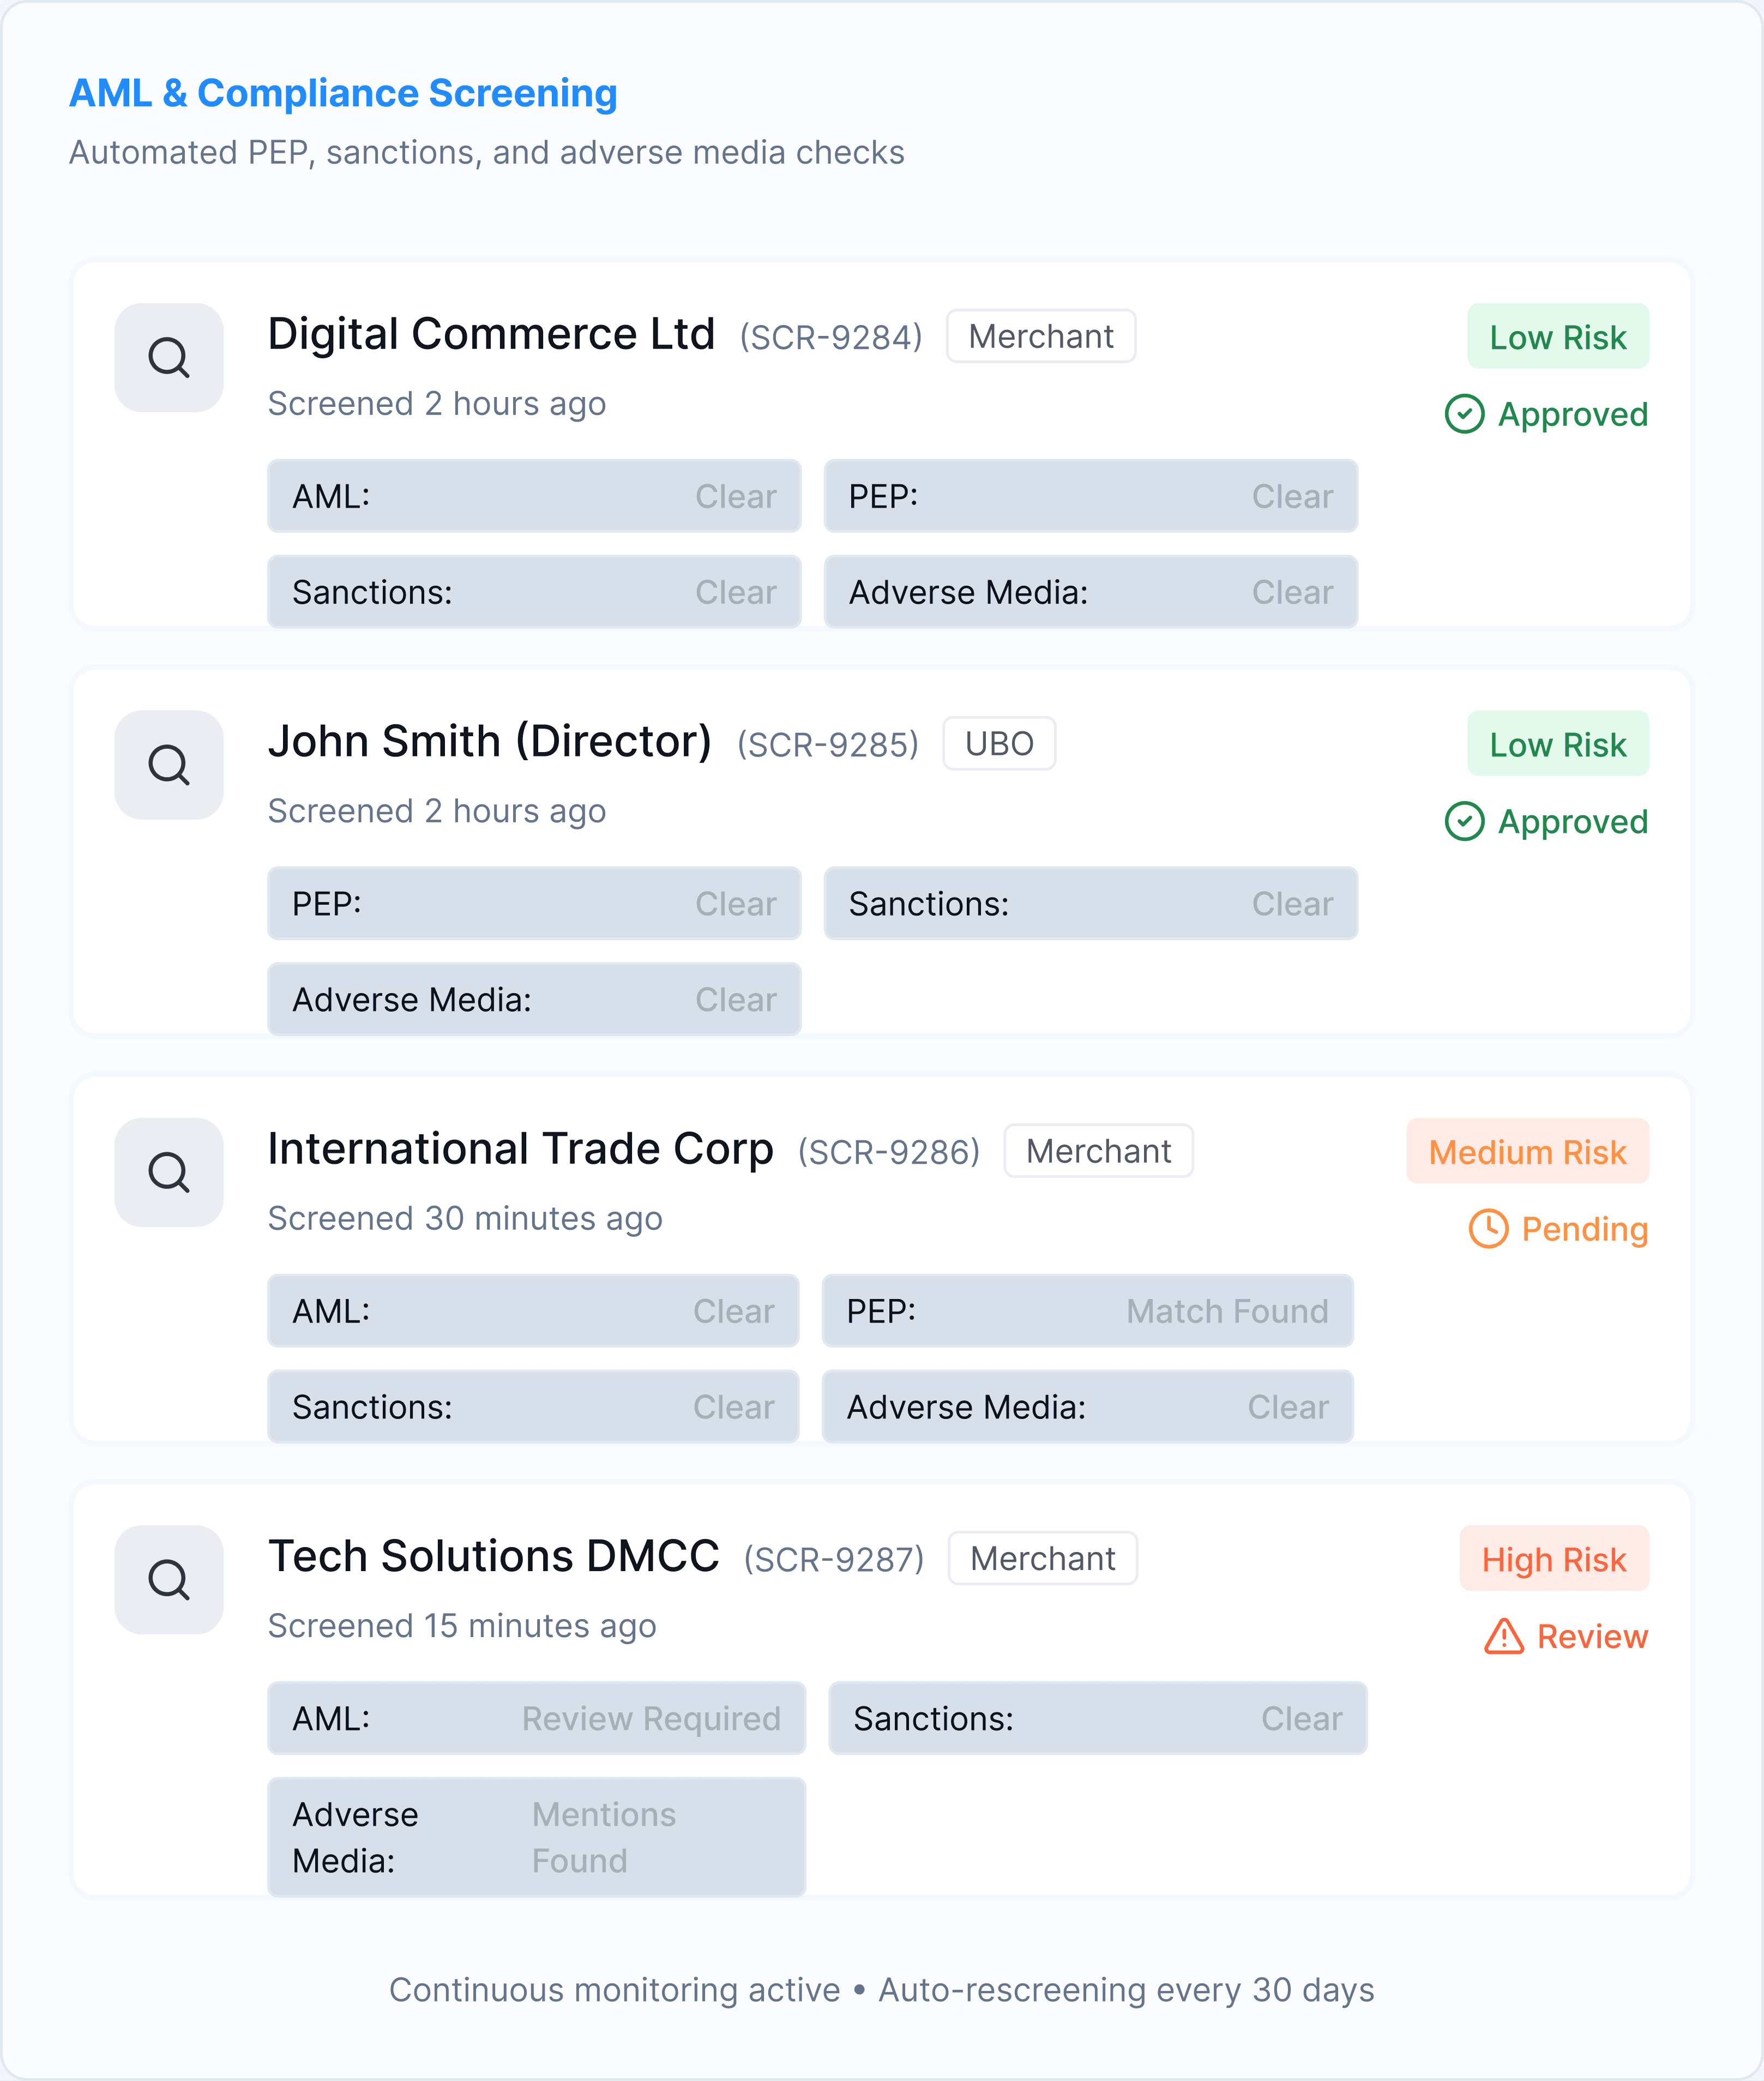
Task: Select the Low Risk badge for Digital Commerce Ltd
Action: (1557, 337)
